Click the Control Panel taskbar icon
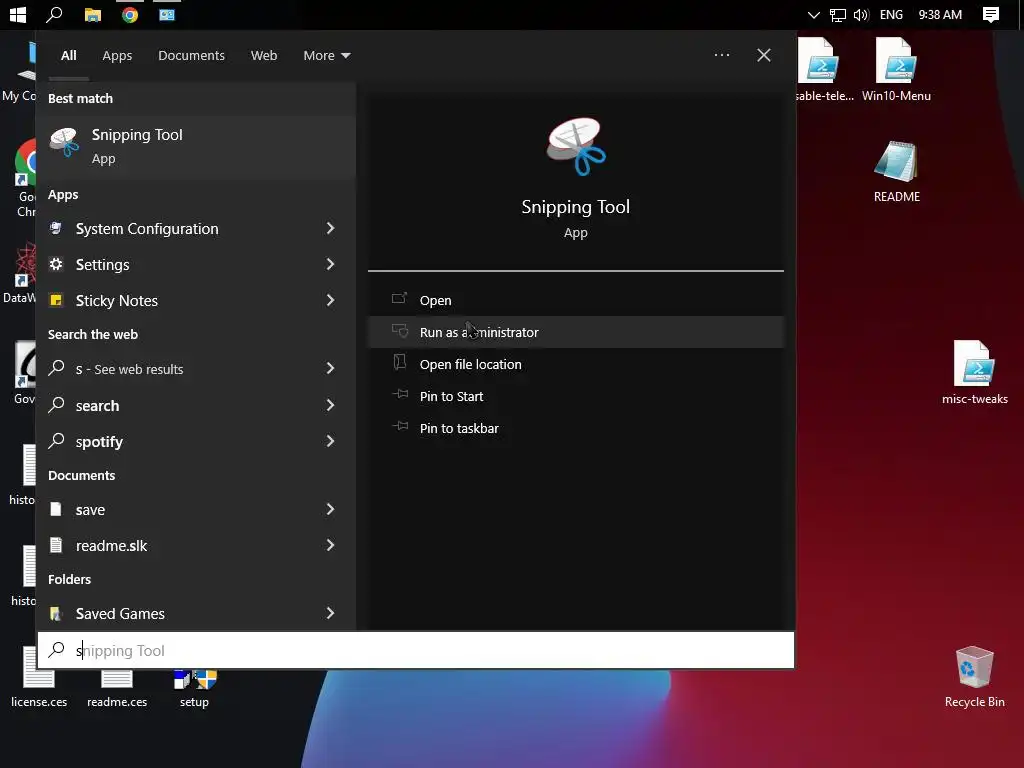Image resolution: width=1024 pixels, height=768 pixels. (x=167, y=14)
